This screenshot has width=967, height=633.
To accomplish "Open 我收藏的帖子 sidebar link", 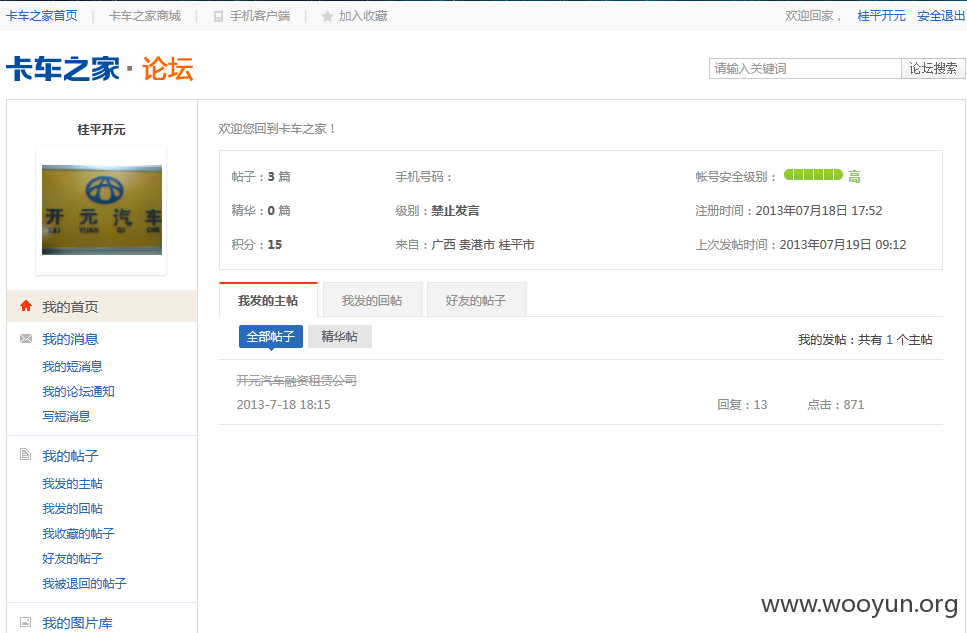I will [x=78, y=534].
